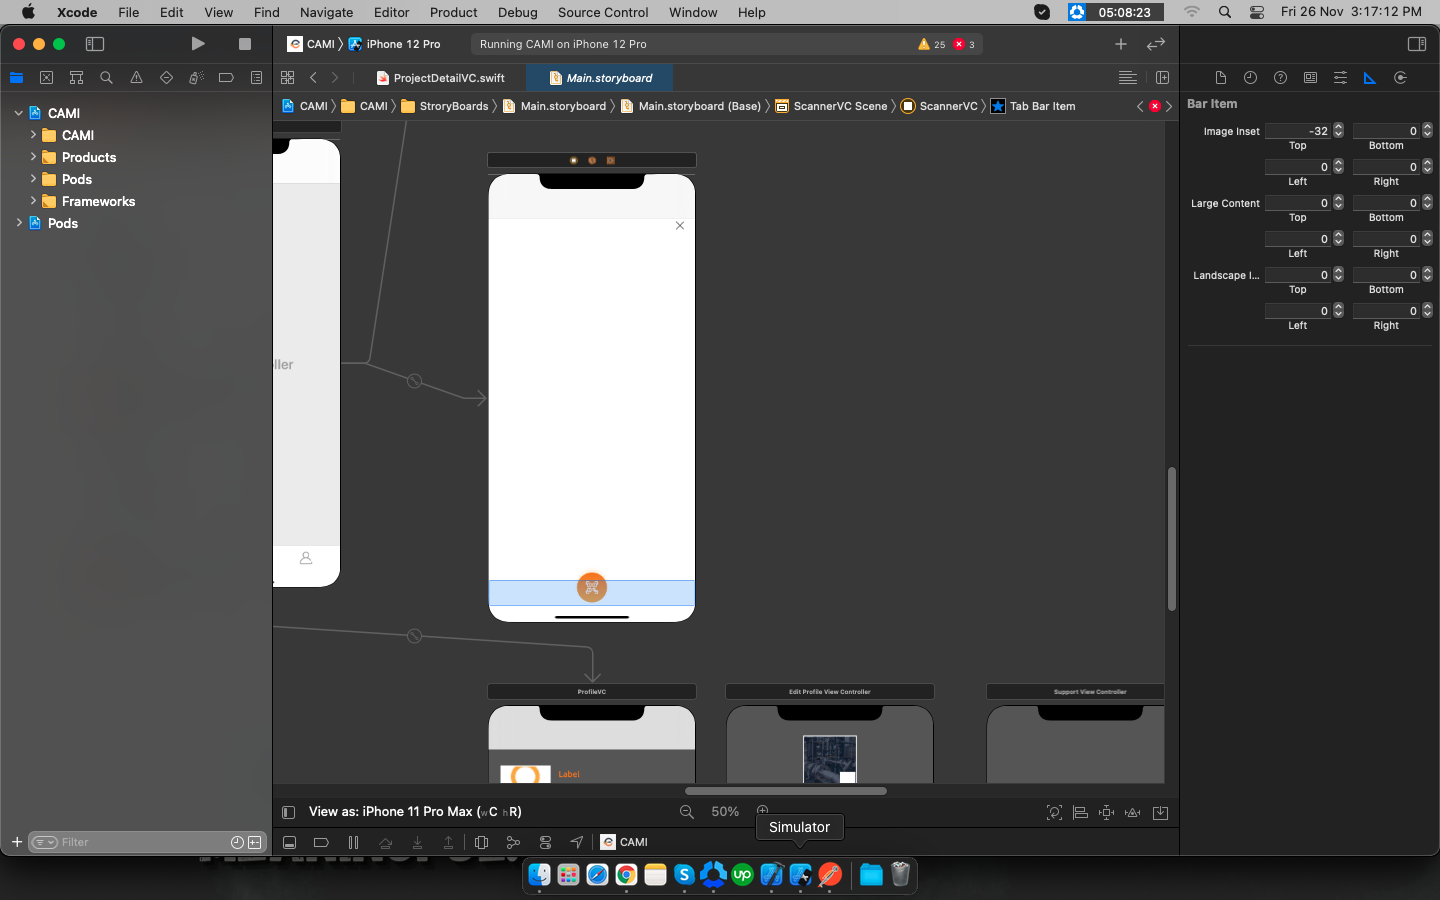
Task: Open the report navigator icon
Action: point(256,78)
